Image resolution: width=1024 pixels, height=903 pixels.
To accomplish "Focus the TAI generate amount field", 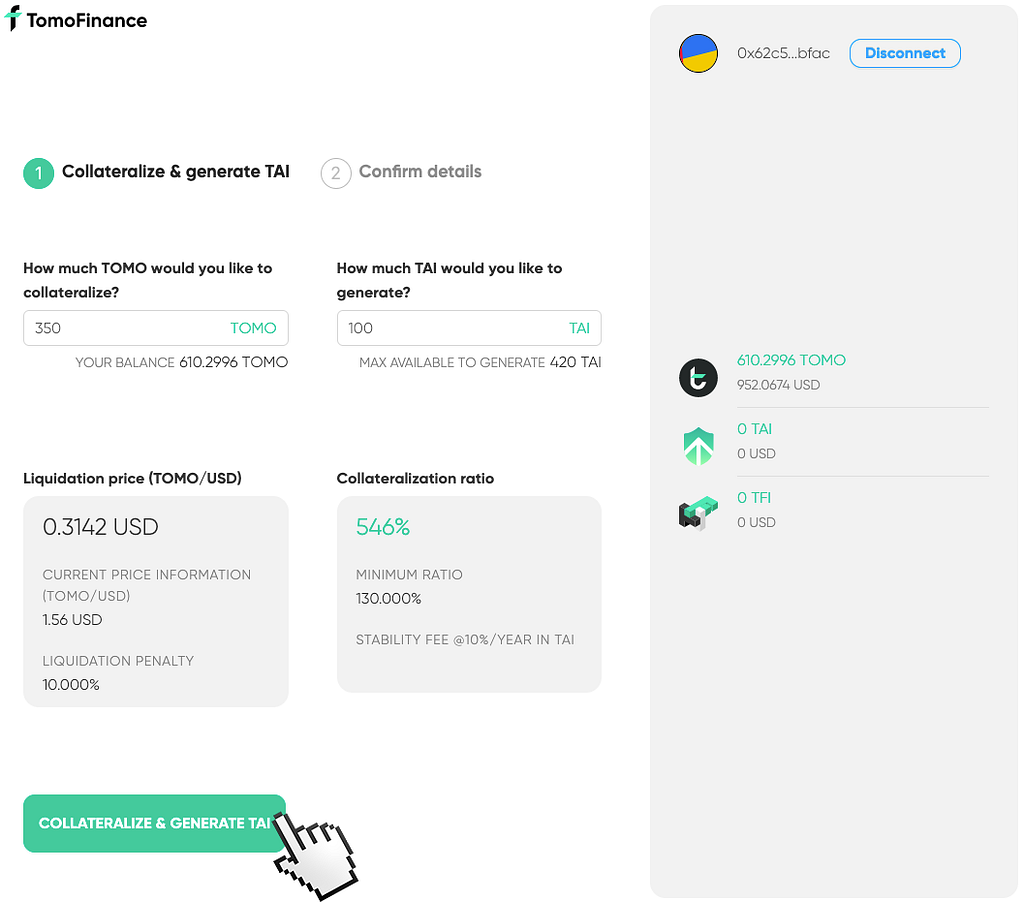I will (469, 328).
